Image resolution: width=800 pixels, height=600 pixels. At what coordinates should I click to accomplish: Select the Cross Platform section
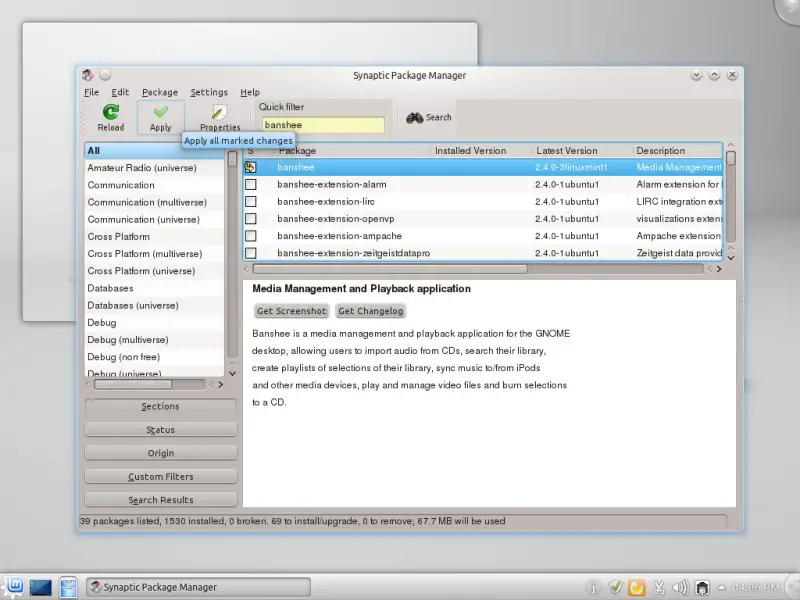154,237
